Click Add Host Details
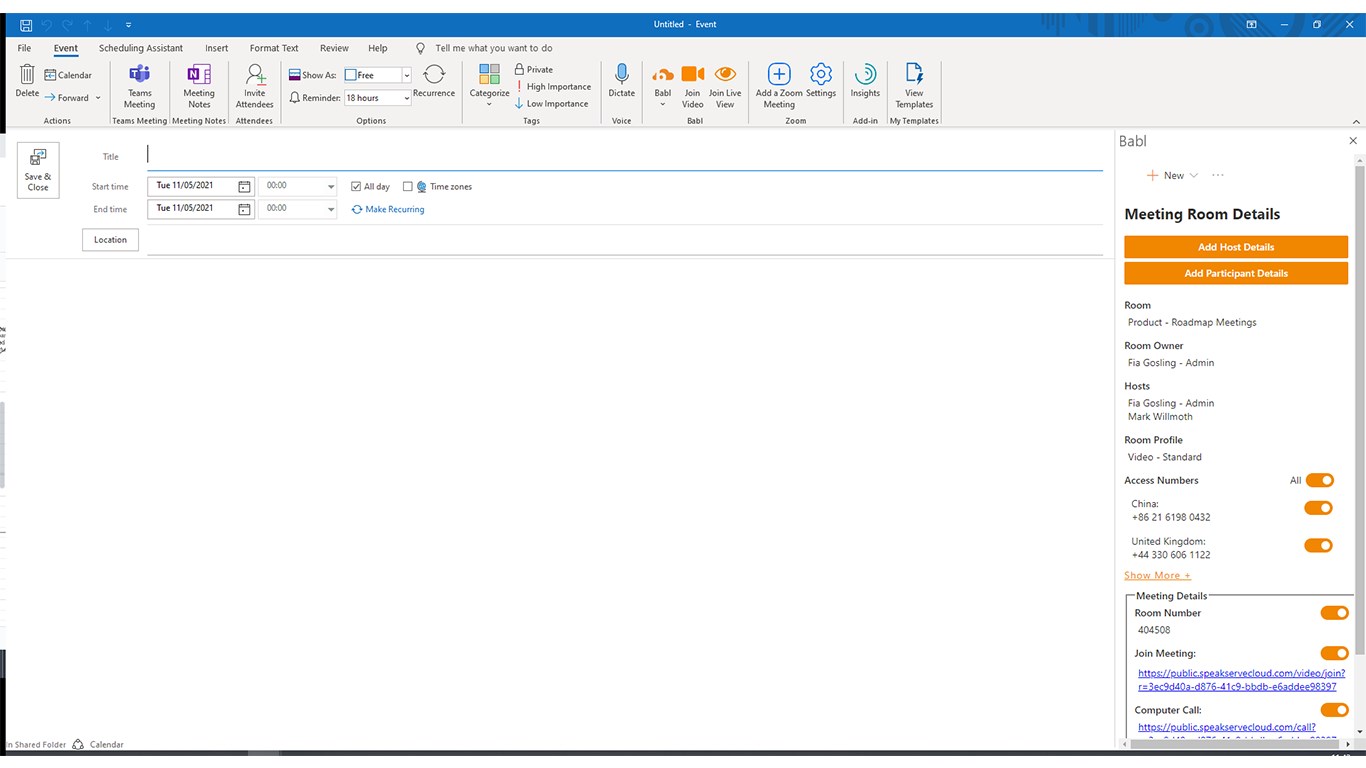The width and height of the screenshot is (1366, 768). click(1236, 247)
